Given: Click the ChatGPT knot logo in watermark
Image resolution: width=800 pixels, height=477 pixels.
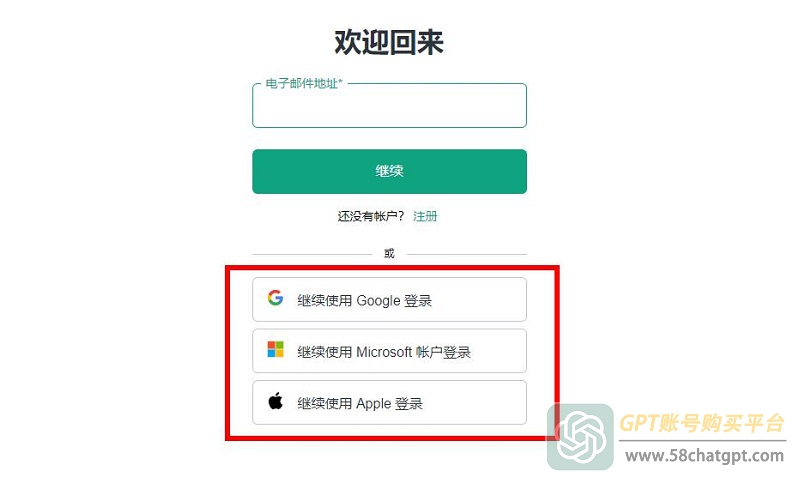Looking at the screenshot, I should click(x=581, y=437).
